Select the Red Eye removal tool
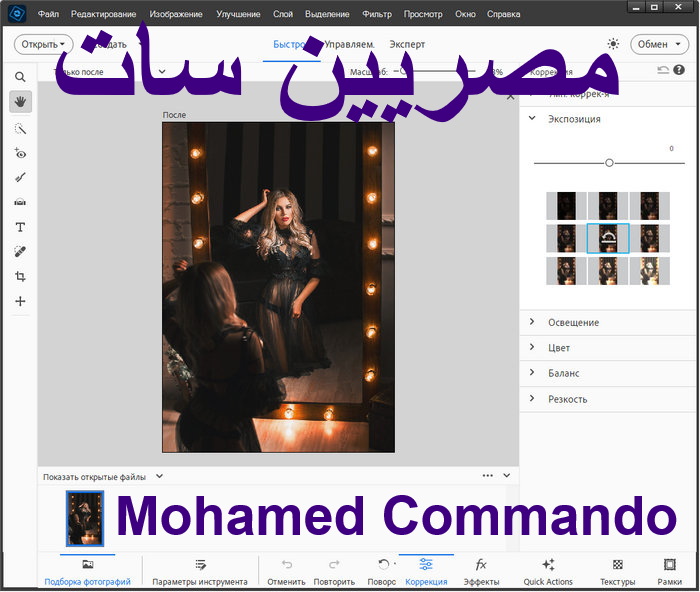The height and width of the screenshot is (592, 700). pyautogui.click(x=20, y=153)
